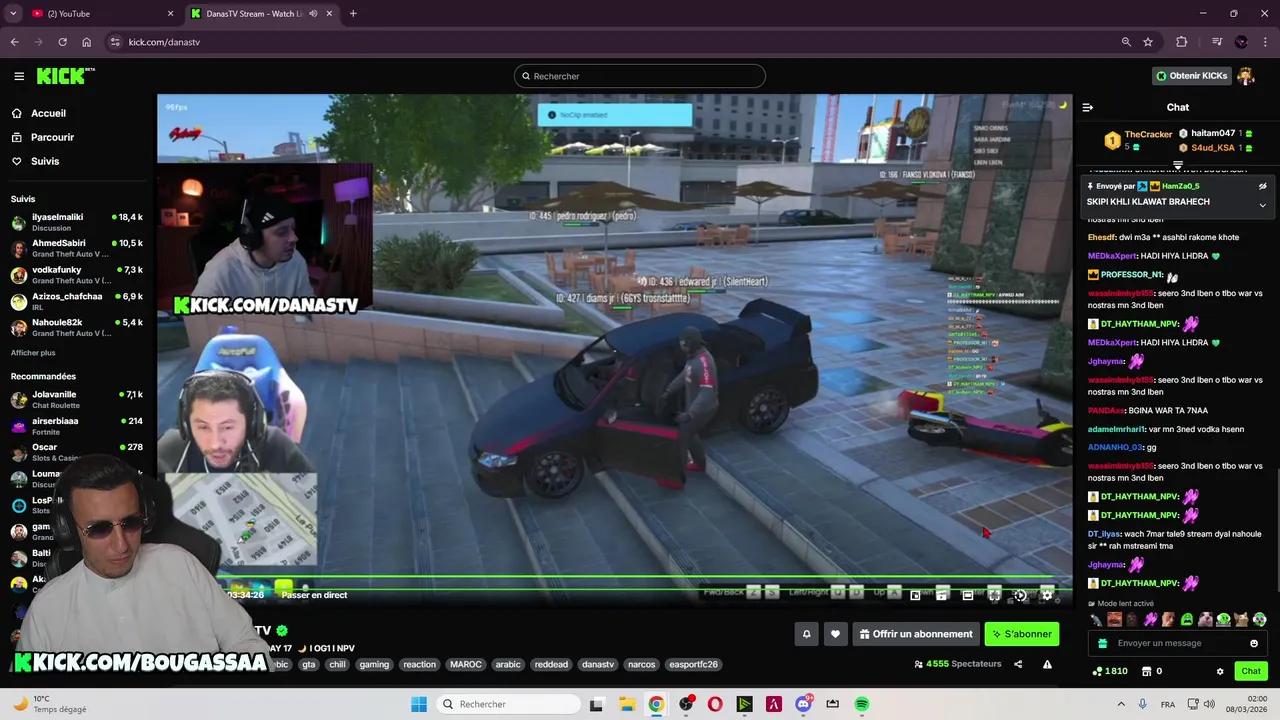1280x720 pixels.
Task: Click the Rechercher search field on Kick
Action: tap(640, 76)
